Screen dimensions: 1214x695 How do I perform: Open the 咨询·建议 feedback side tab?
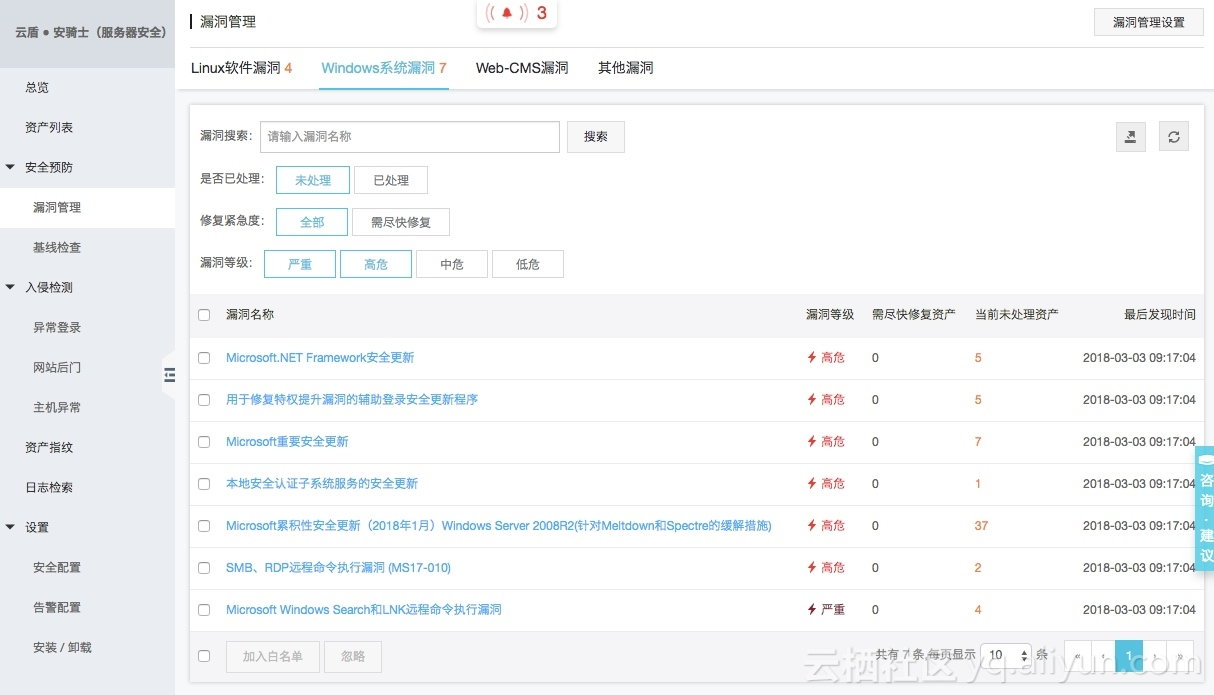[x=1206, y=508]
